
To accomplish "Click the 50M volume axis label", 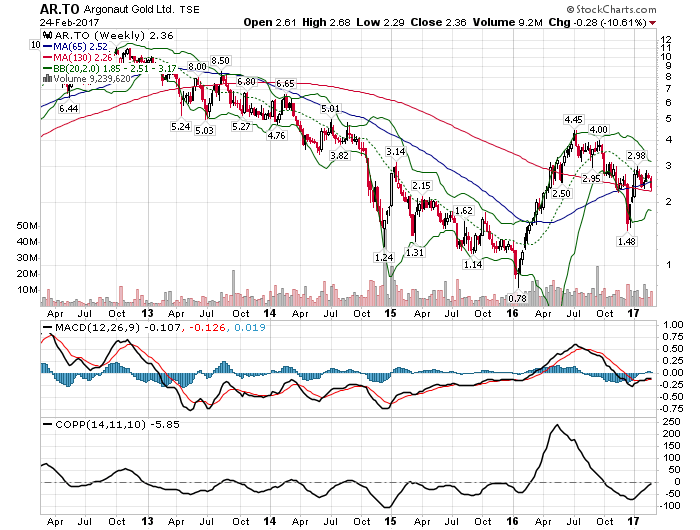I will (27, 226).
